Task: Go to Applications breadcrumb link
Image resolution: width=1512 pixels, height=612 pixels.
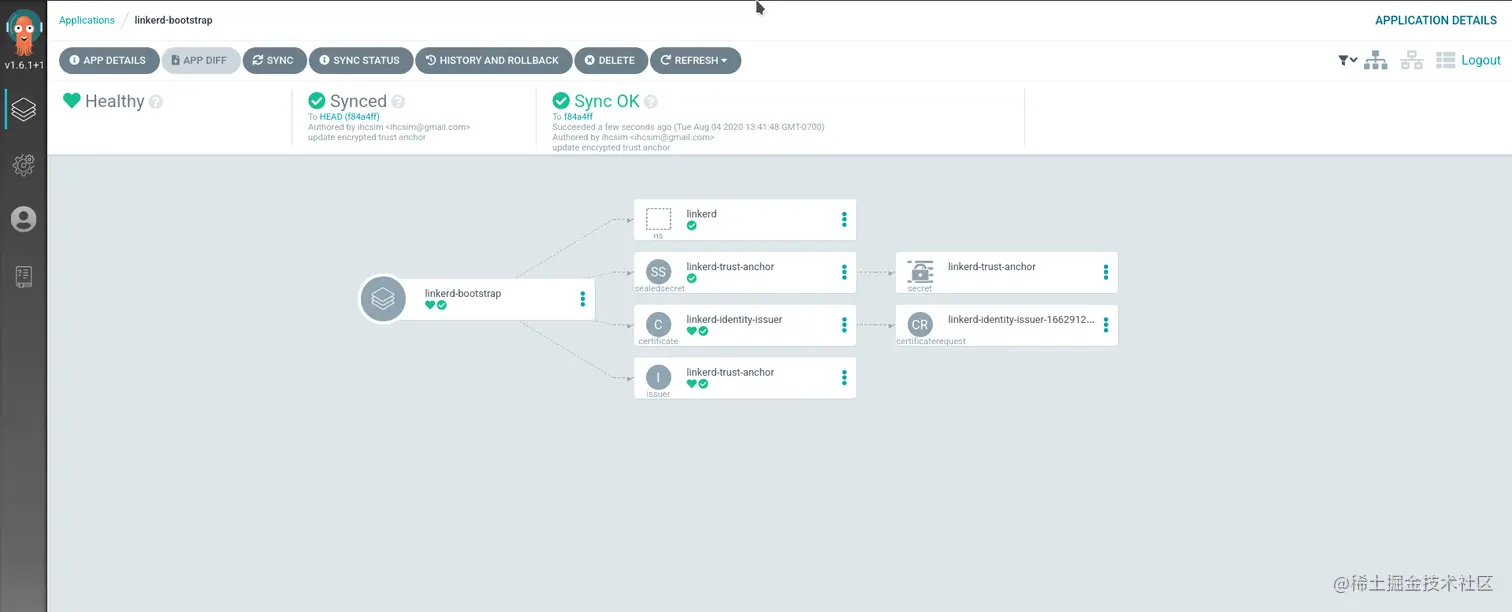Action: pyautogui.click(x=87, y=20)
